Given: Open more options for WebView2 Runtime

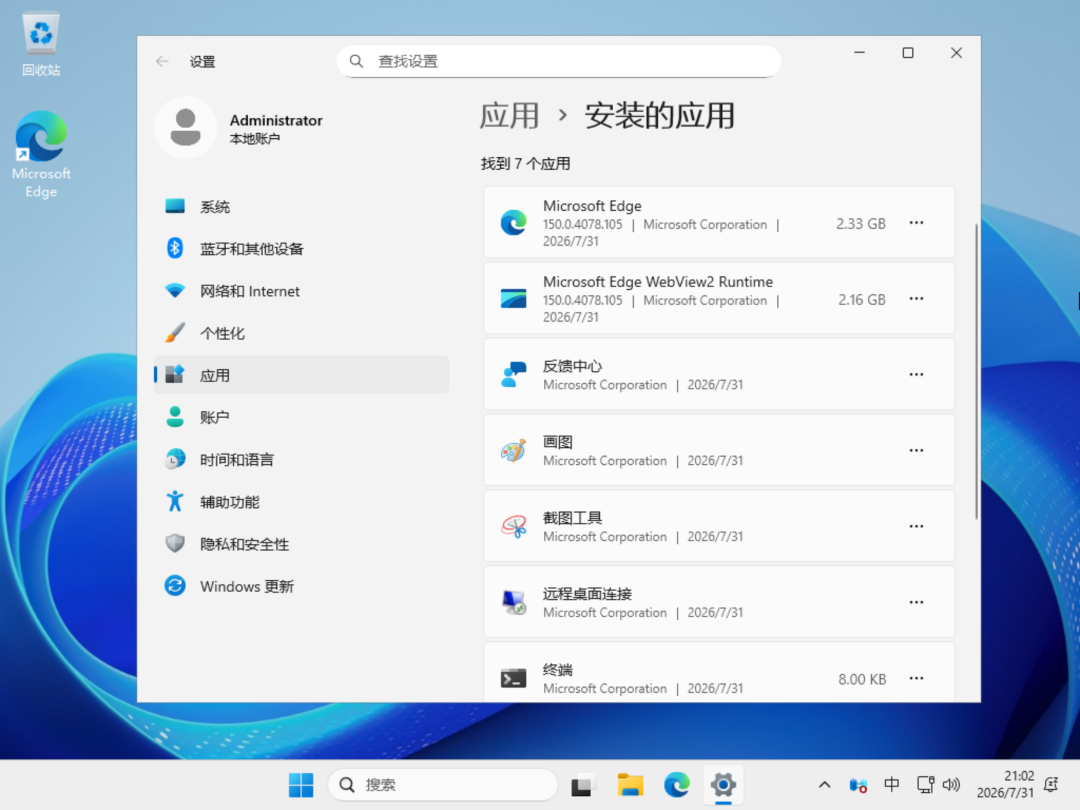Looking at the screenshot, I should click(x=916, y=298).
